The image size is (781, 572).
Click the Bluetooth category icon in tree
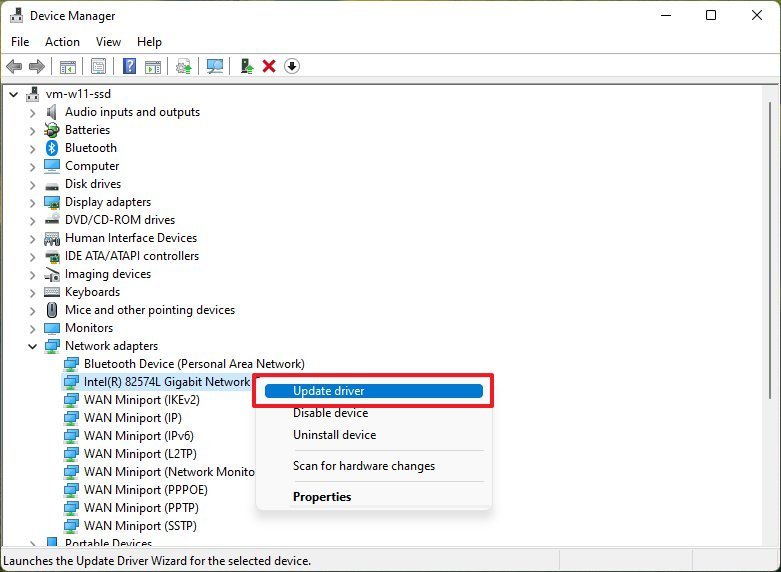pos(52,148)
